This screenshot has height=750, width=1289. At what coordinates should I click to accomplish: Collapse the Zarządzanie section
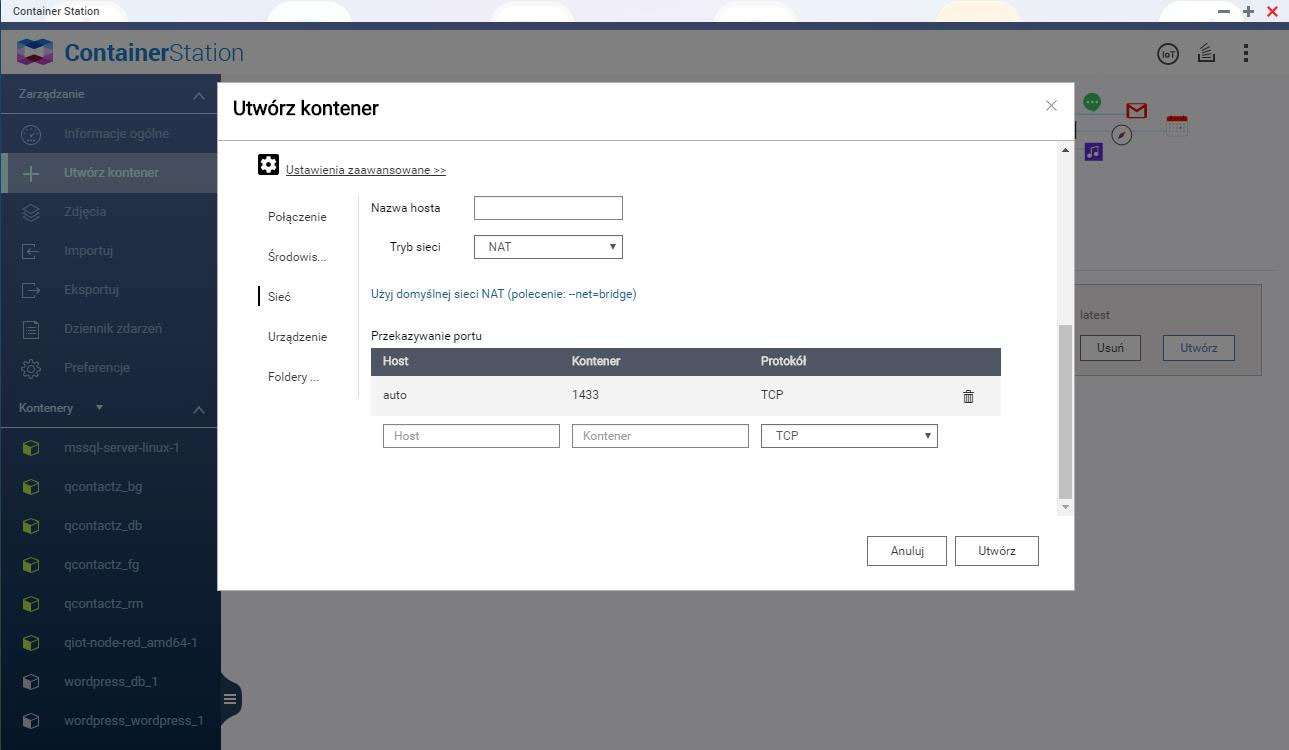coord(198,95)
